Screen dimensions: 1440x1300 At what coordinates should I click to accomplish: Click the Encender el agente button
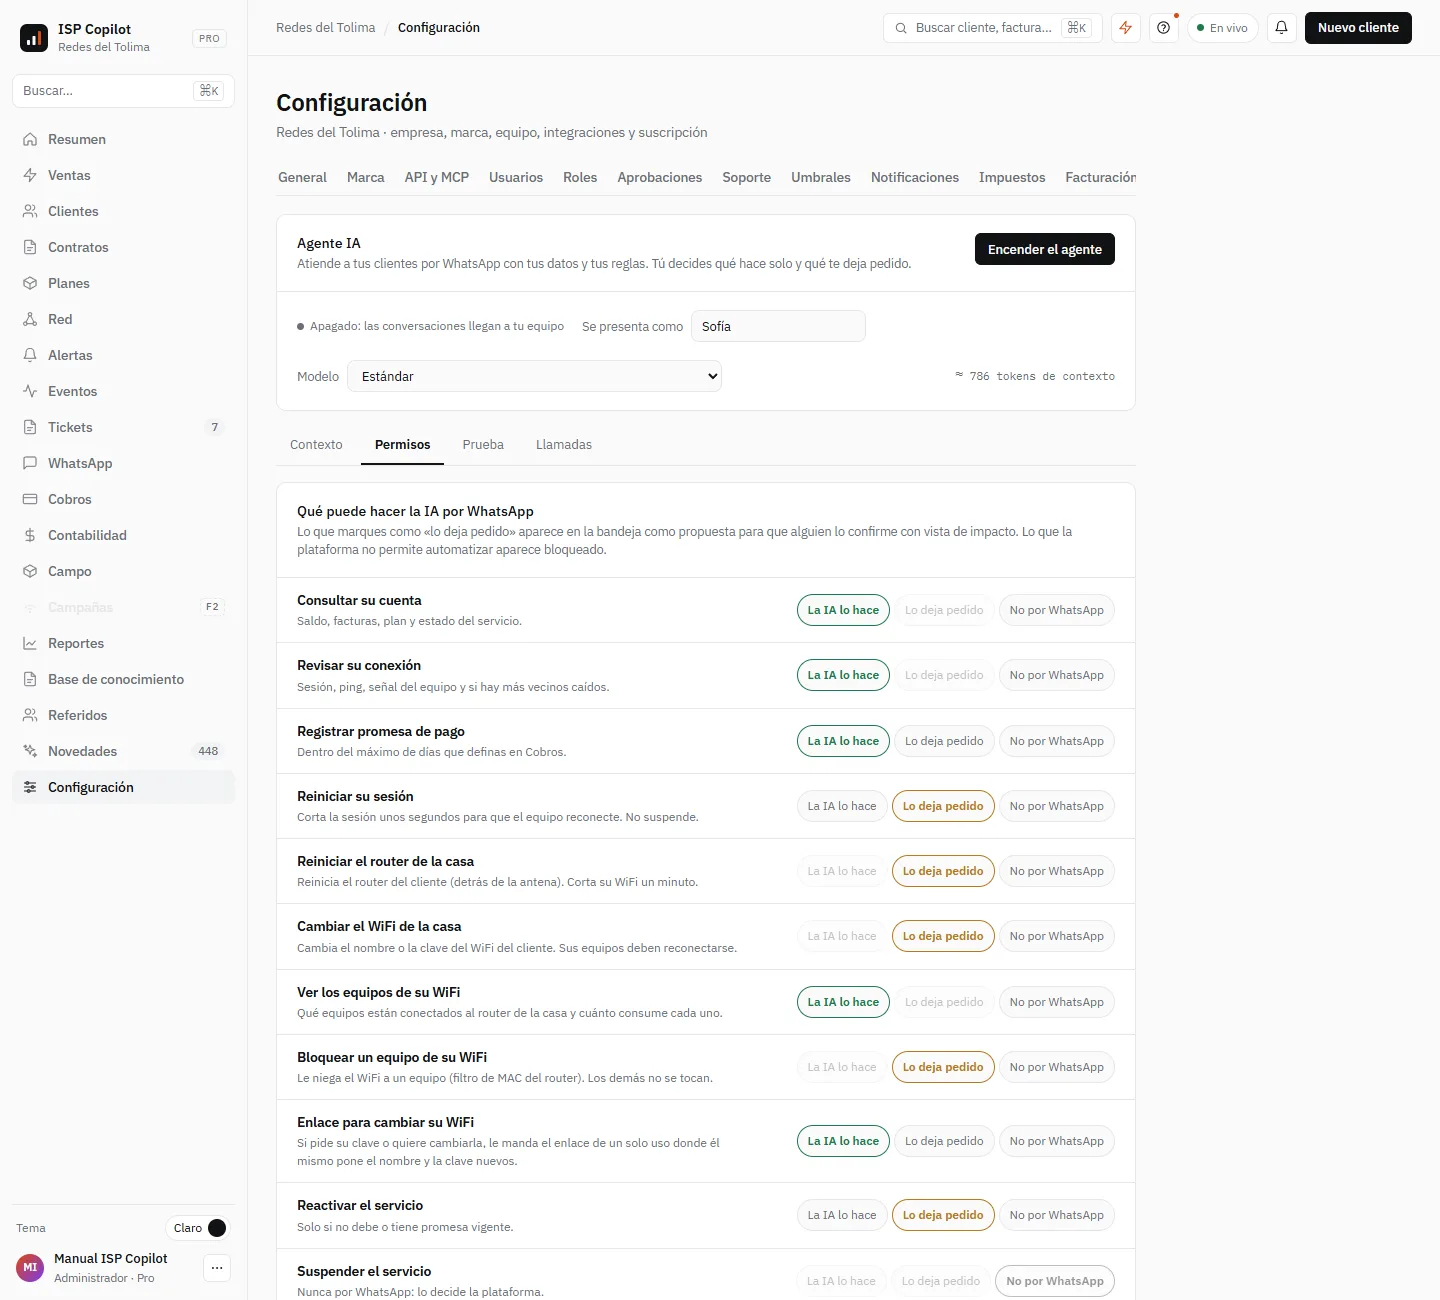[1045, 249]
